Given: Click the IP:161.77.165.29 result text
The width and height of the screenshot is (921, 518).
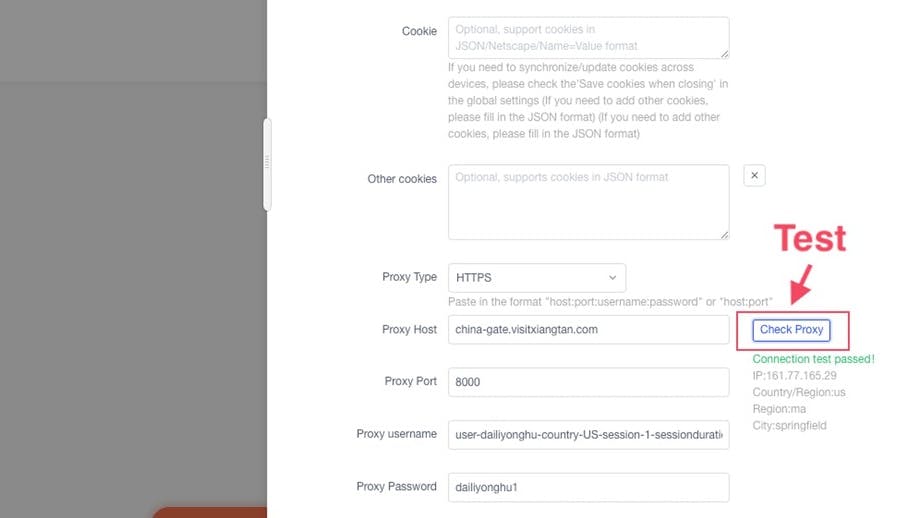Looking at the screenshot, I should pos(794,375).
